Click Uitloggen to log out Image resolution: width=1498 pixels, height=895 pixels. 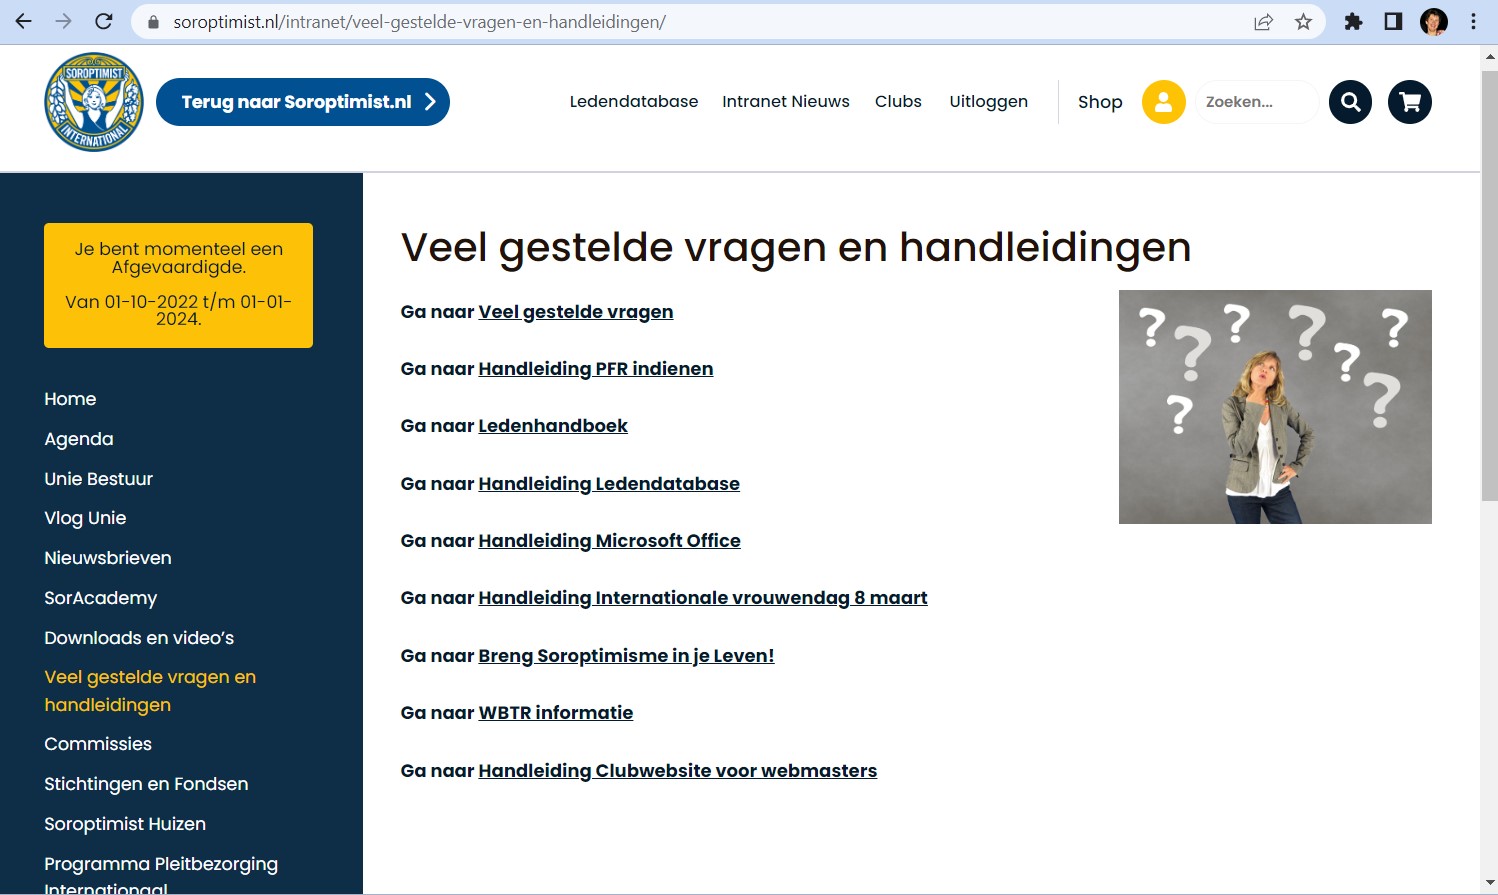(x=988, y=102)
